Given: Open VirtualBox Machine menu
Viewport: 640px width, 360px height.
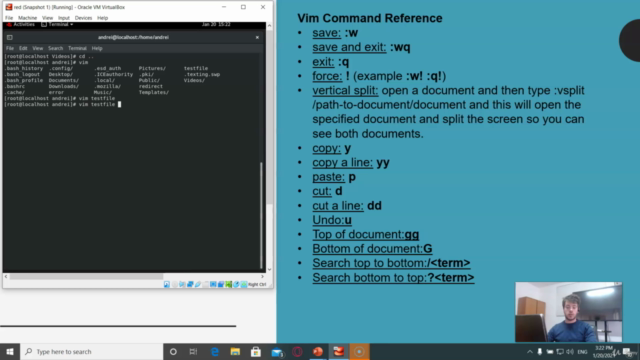Looking at the screenshot, I should tap(27, 18).
